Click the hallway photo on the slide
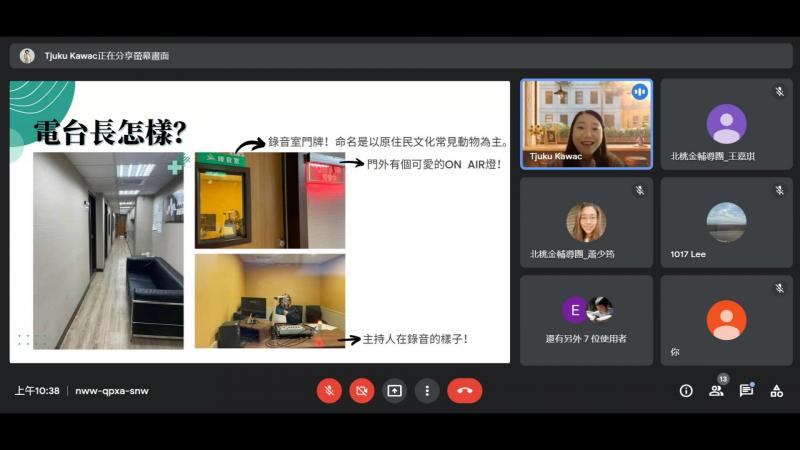Viewport: 800px width, 450px height. point(108,251)
